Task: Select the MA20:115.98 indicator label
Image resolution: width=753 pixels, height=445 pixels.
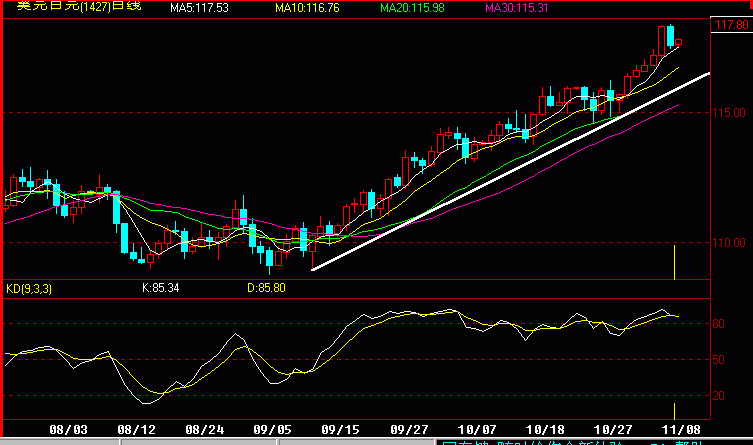Action: [x=412, y=8]
